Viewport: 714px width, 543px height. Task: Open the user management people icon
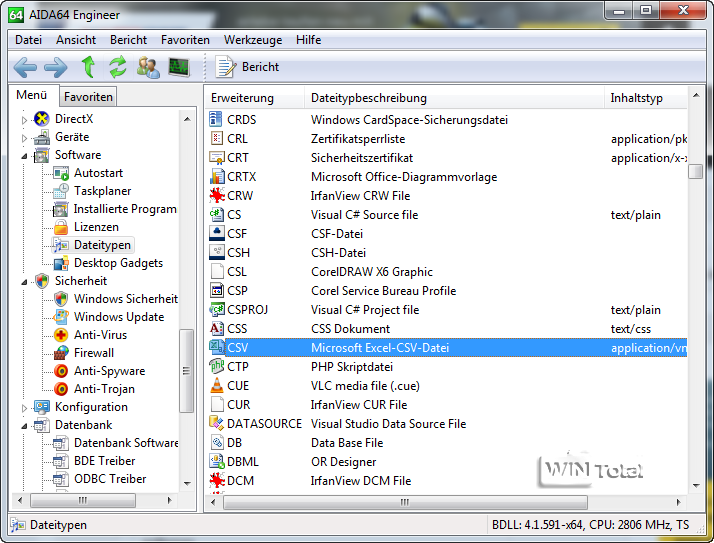coord(148,67)
